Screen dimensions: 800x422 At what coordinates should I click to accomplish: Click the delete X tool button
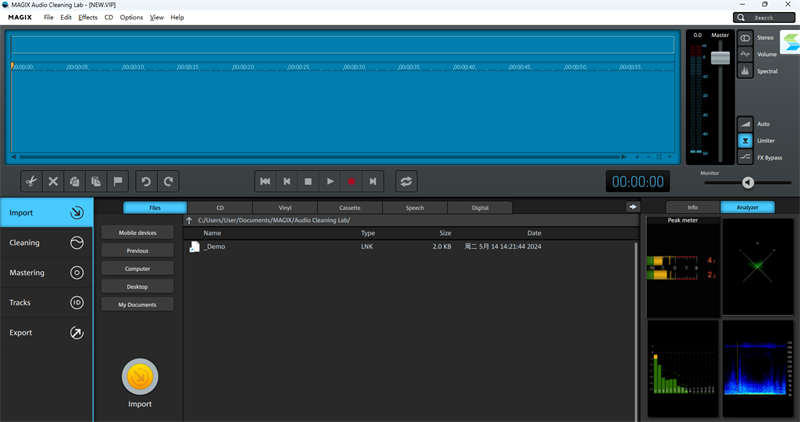53,181
